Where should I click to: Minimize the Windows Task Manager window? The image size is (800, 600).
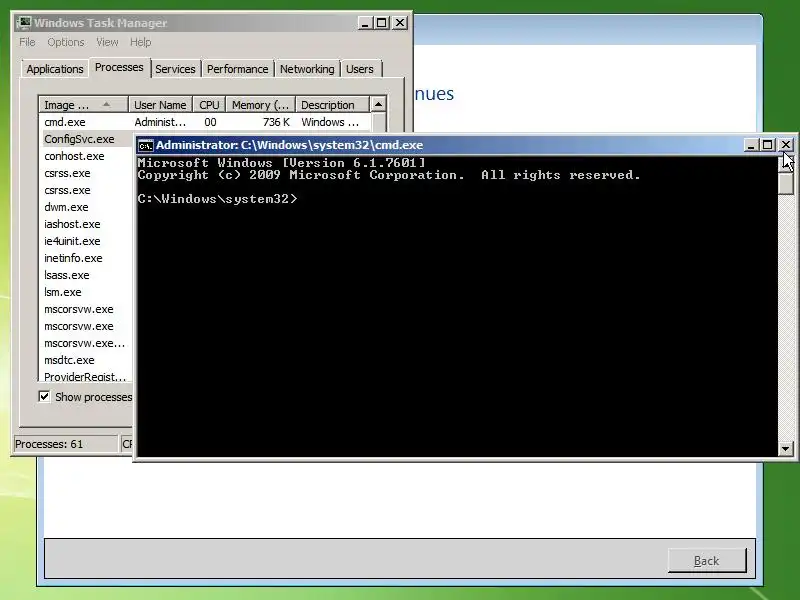point(364,23)
